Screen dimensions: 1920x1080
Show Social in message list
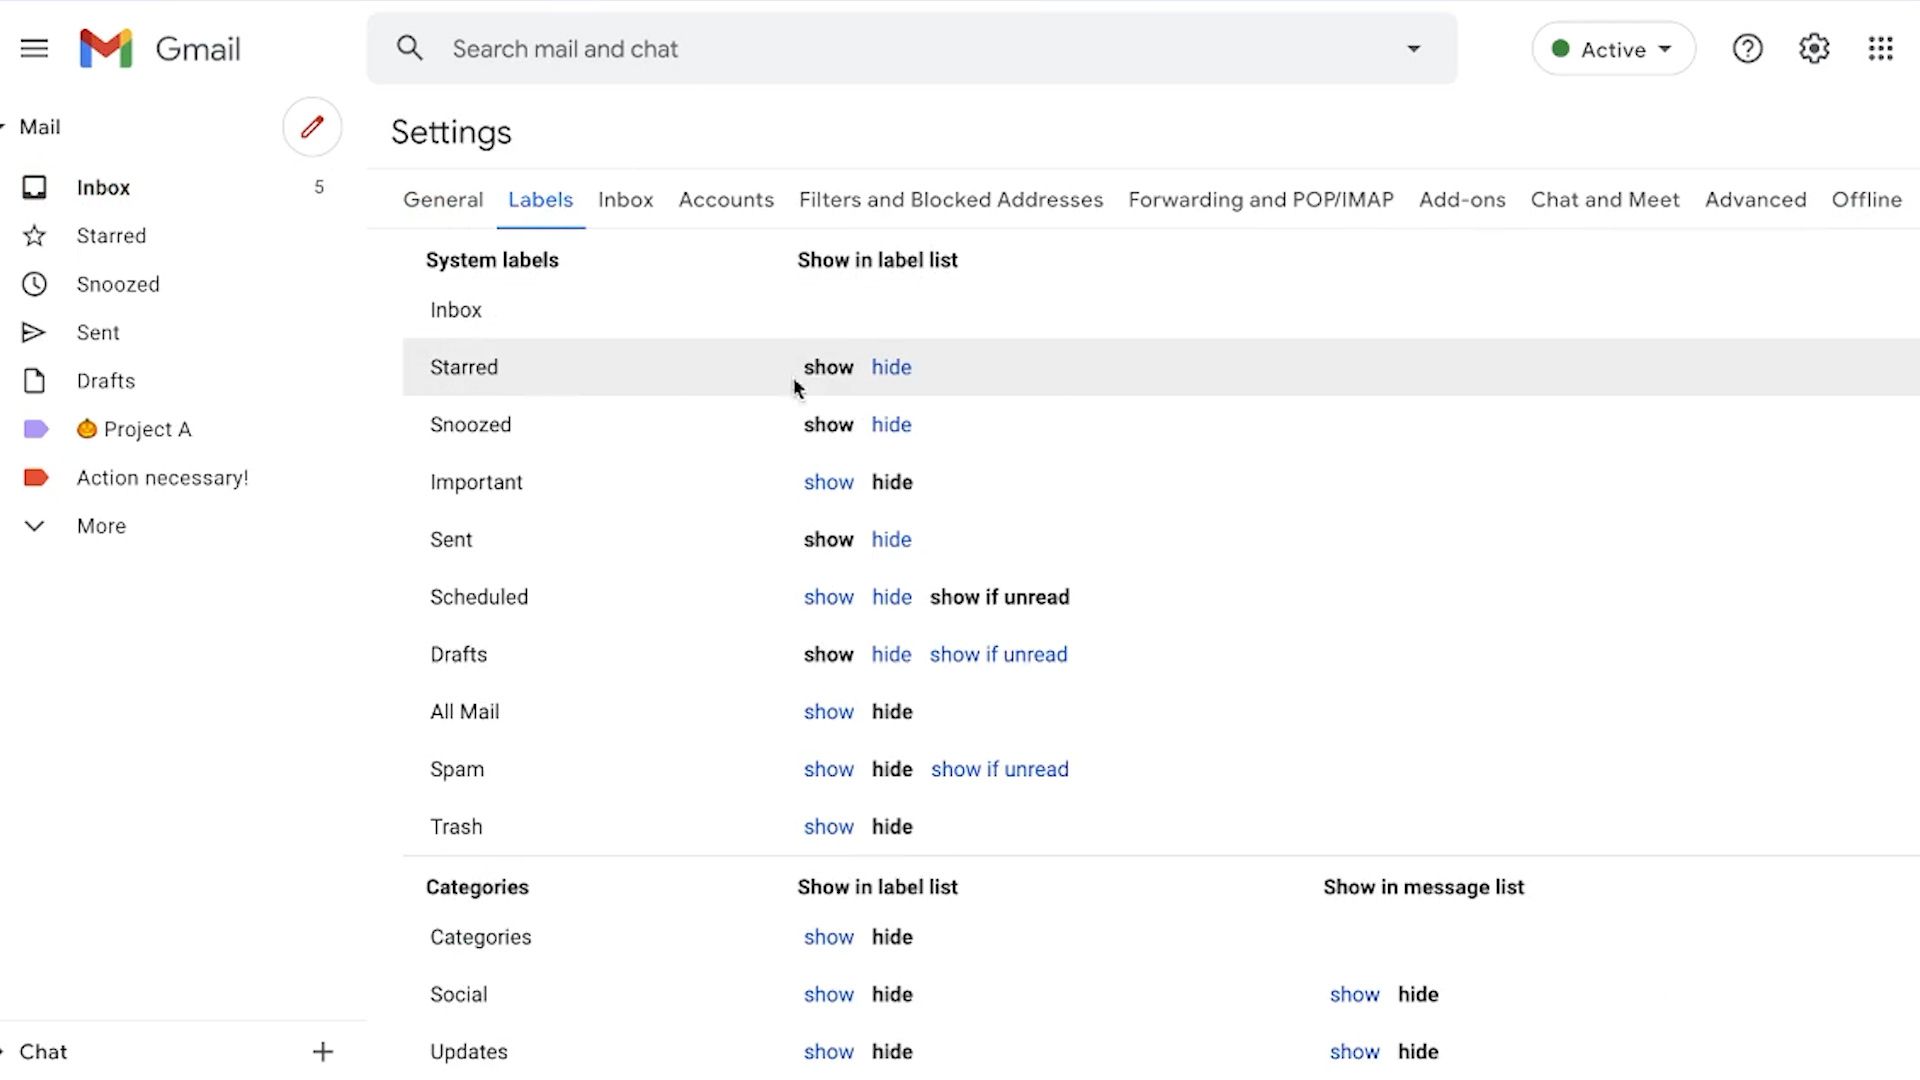(1354, 994)
